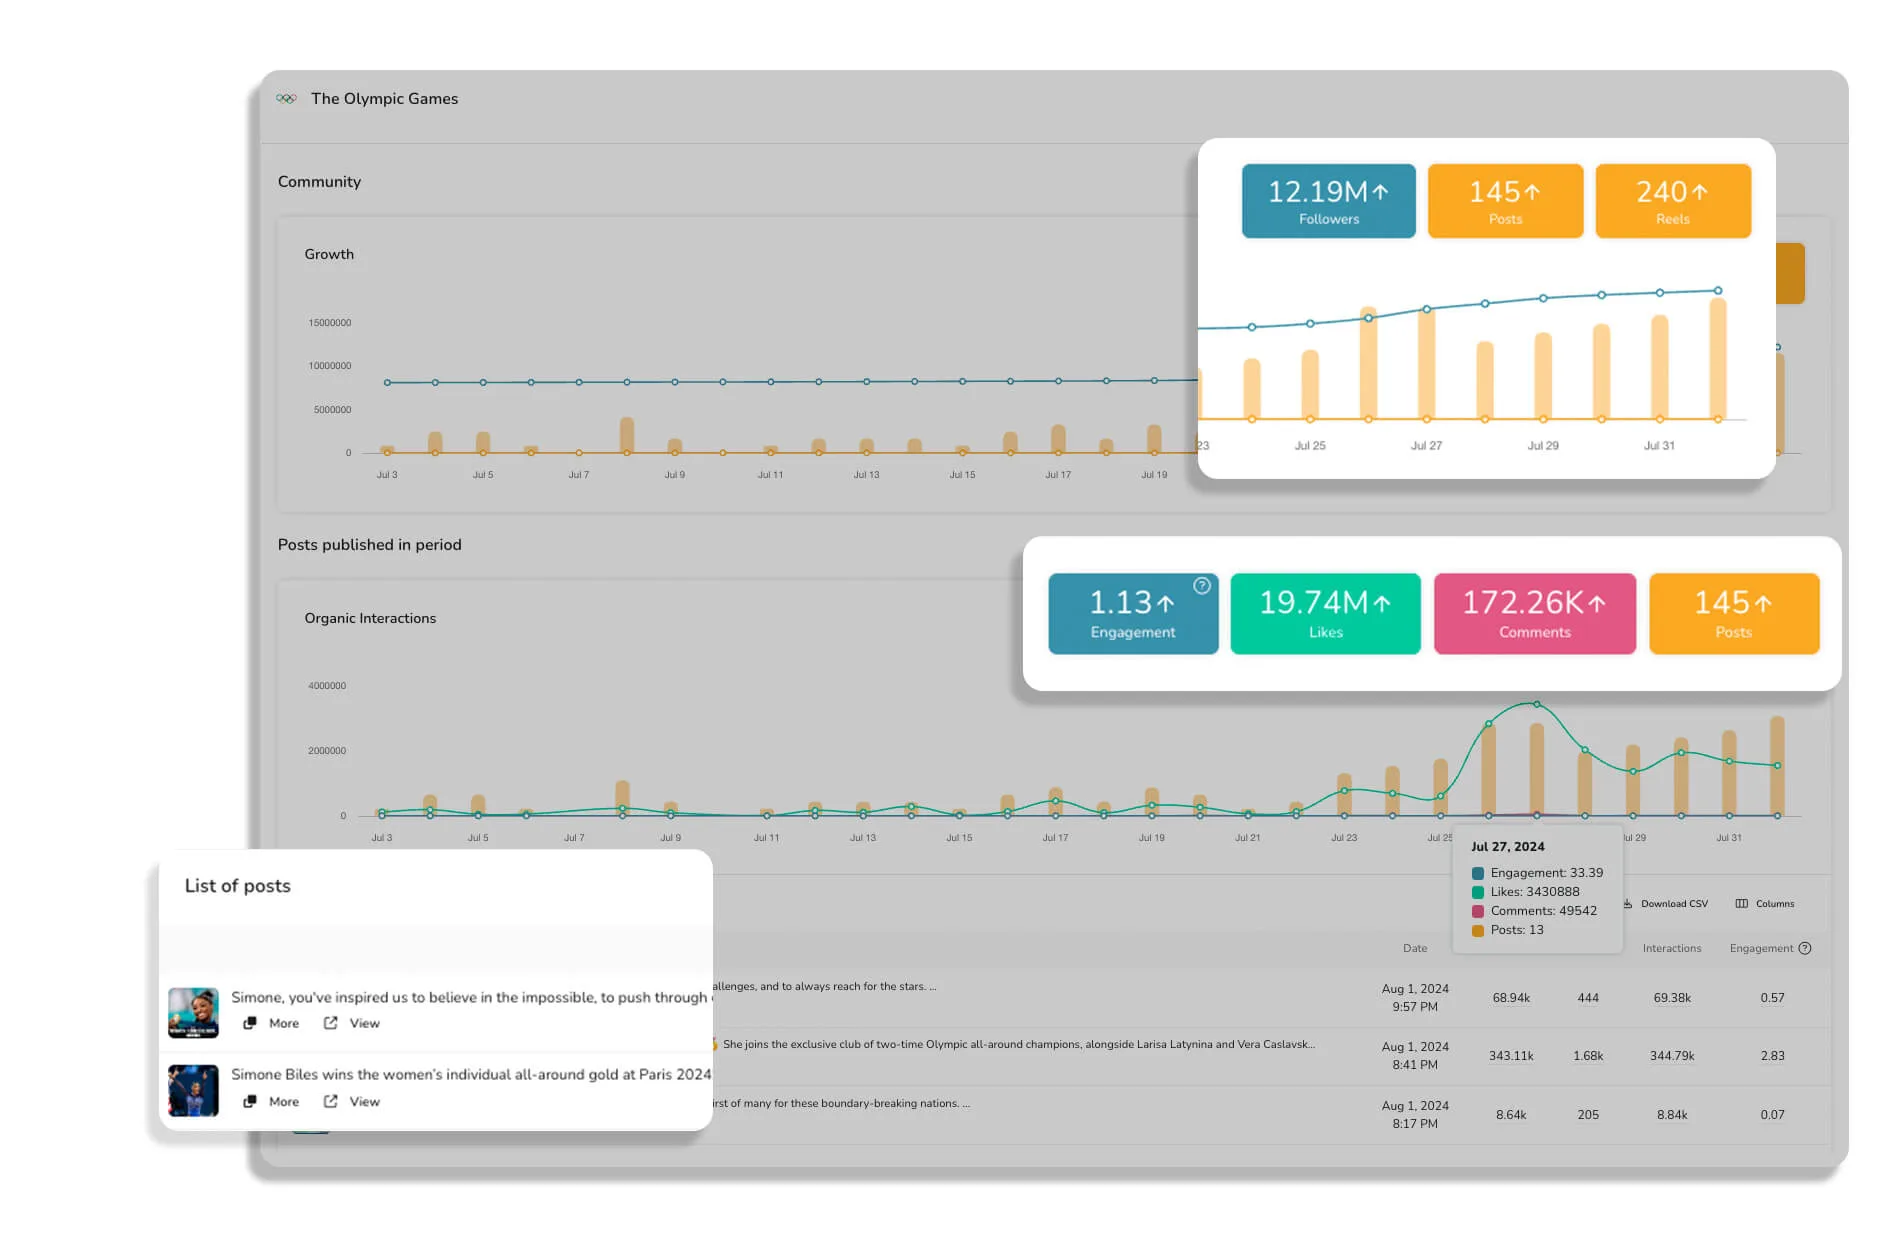This screenshot has height=1236, width=1885.
Task: Click the "8.64k" likes value
Action: point(1511,1115)
